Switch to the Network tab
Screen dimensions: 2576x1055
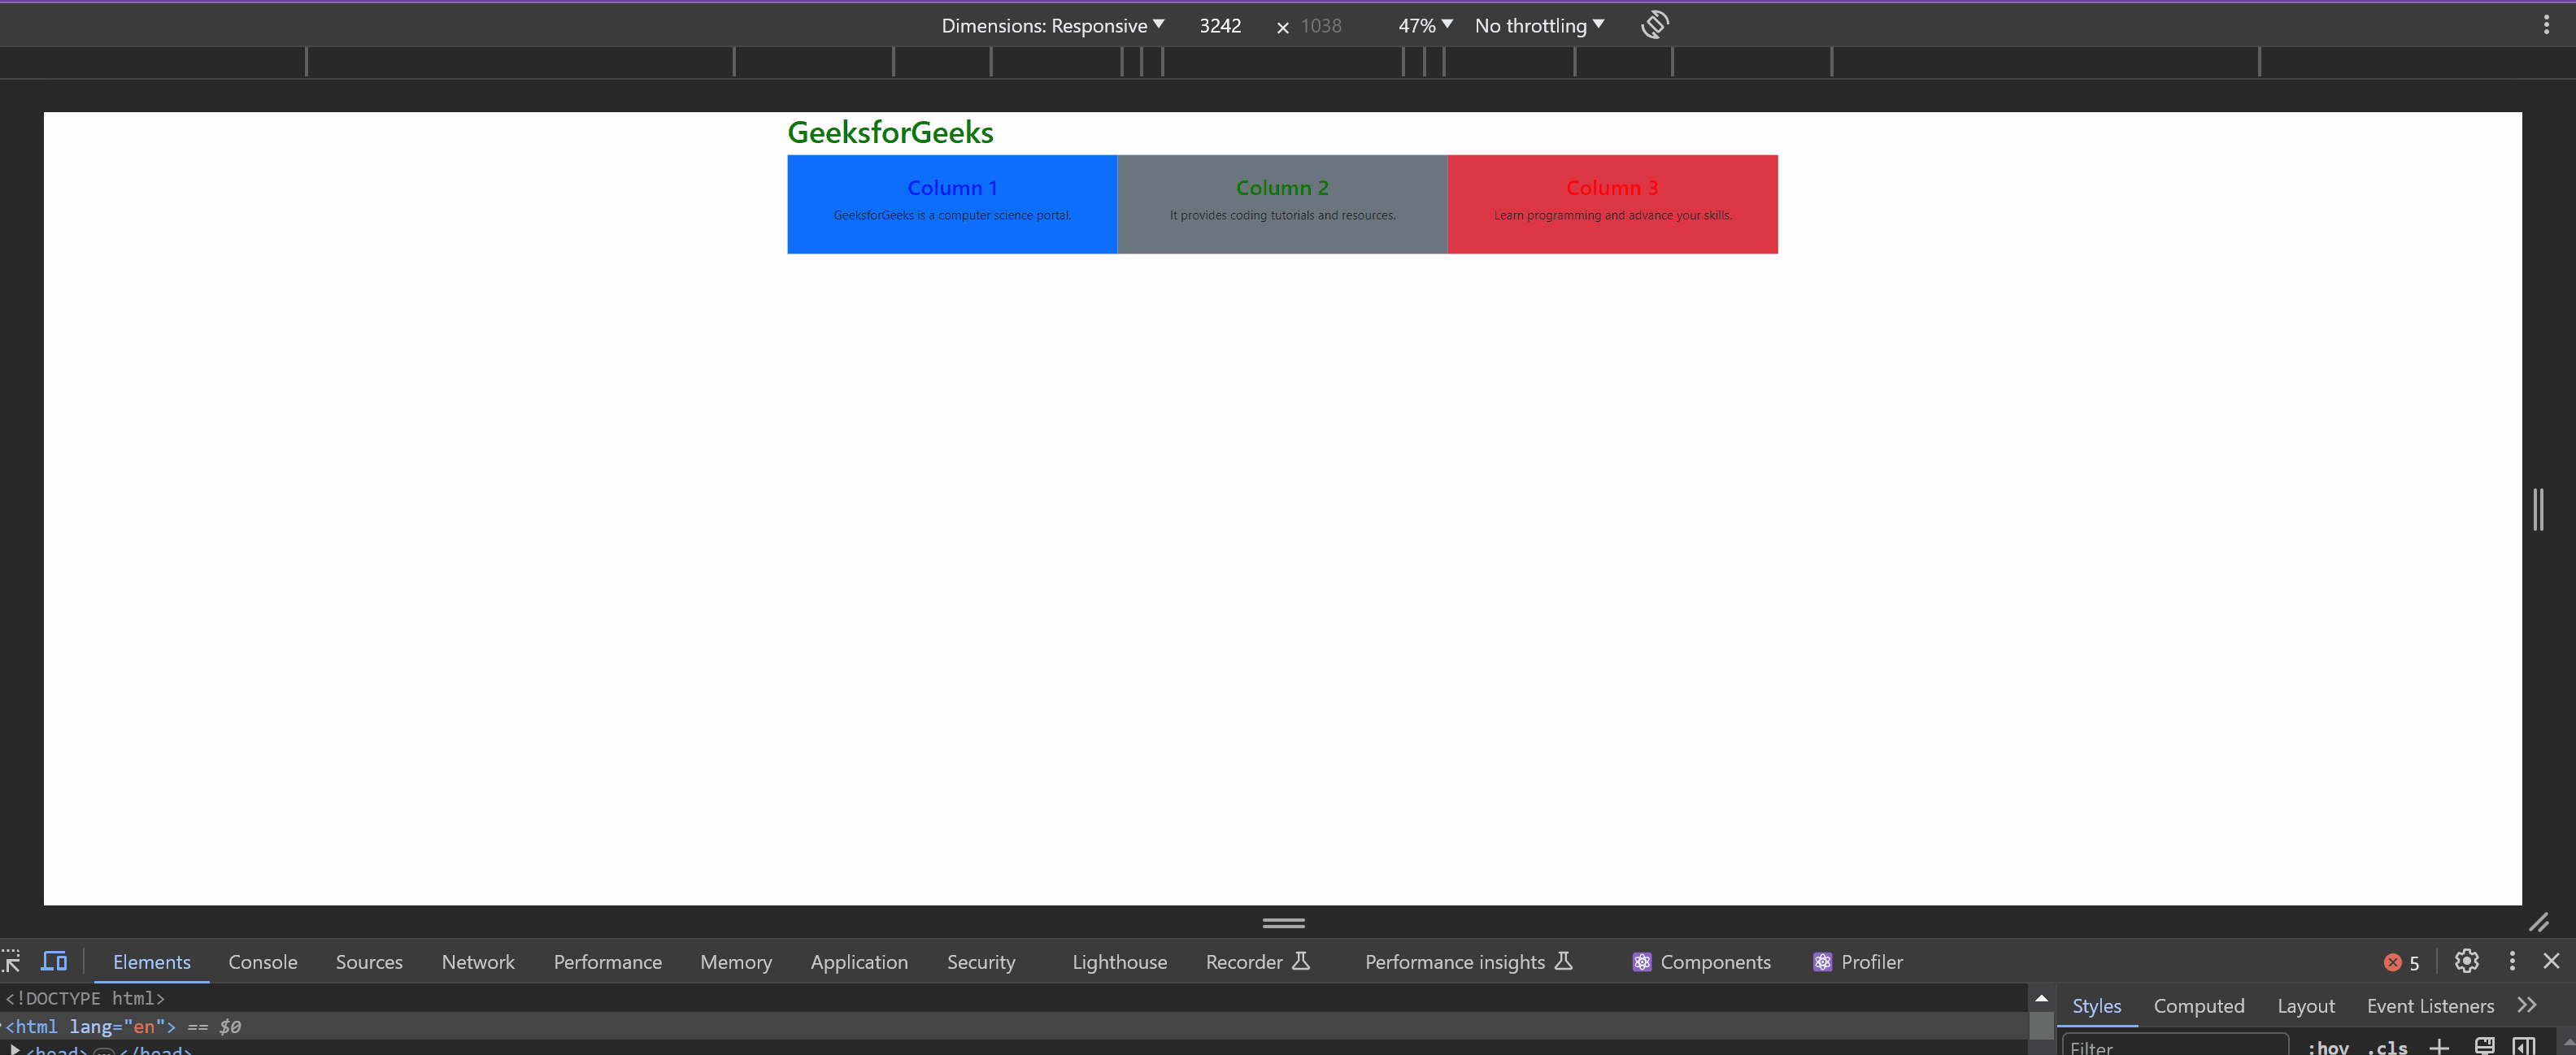point(478,962)
